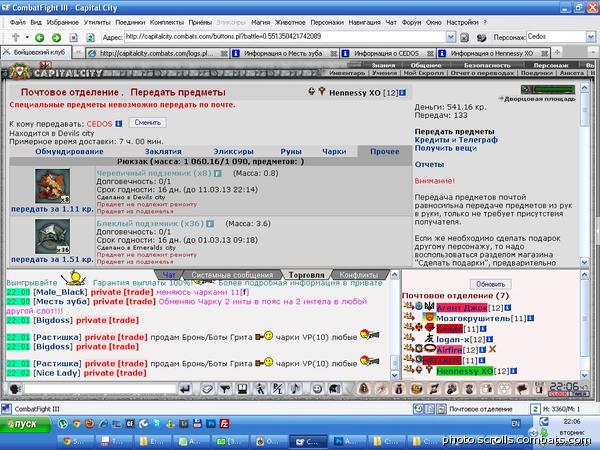The height and width of the screenshot is (450, 600).
Task: Click main frame scrollbar up arrow
Action: tap(584, 87)
